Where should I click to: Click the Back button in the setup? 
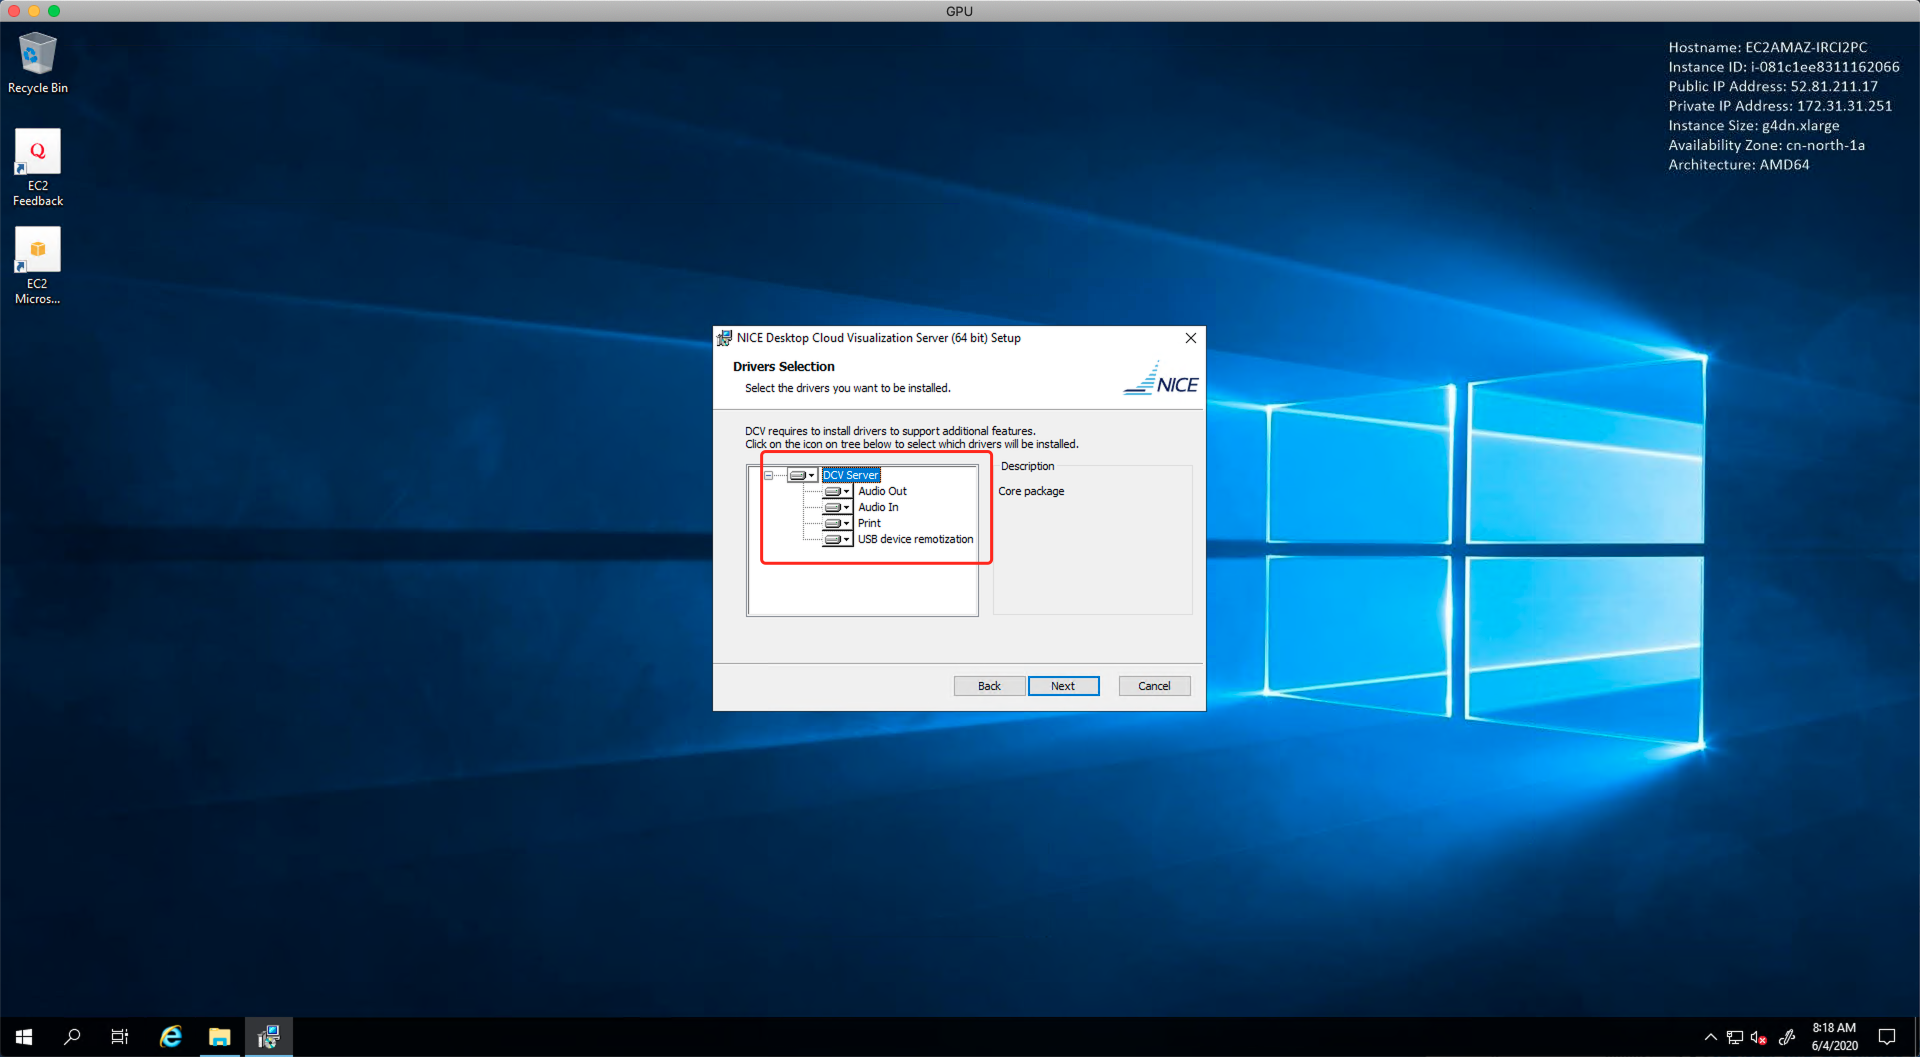click(989, 686)
